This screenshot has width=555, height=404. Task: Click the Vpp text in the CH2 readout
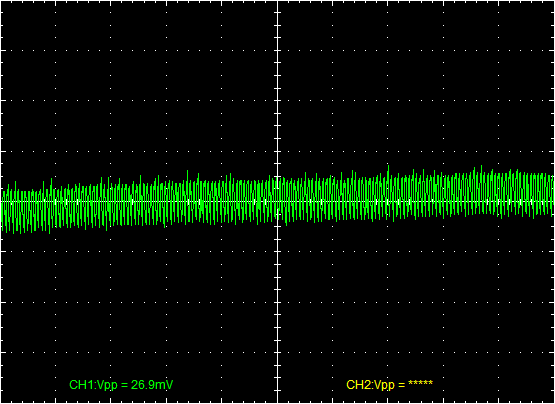click(383, 385)
